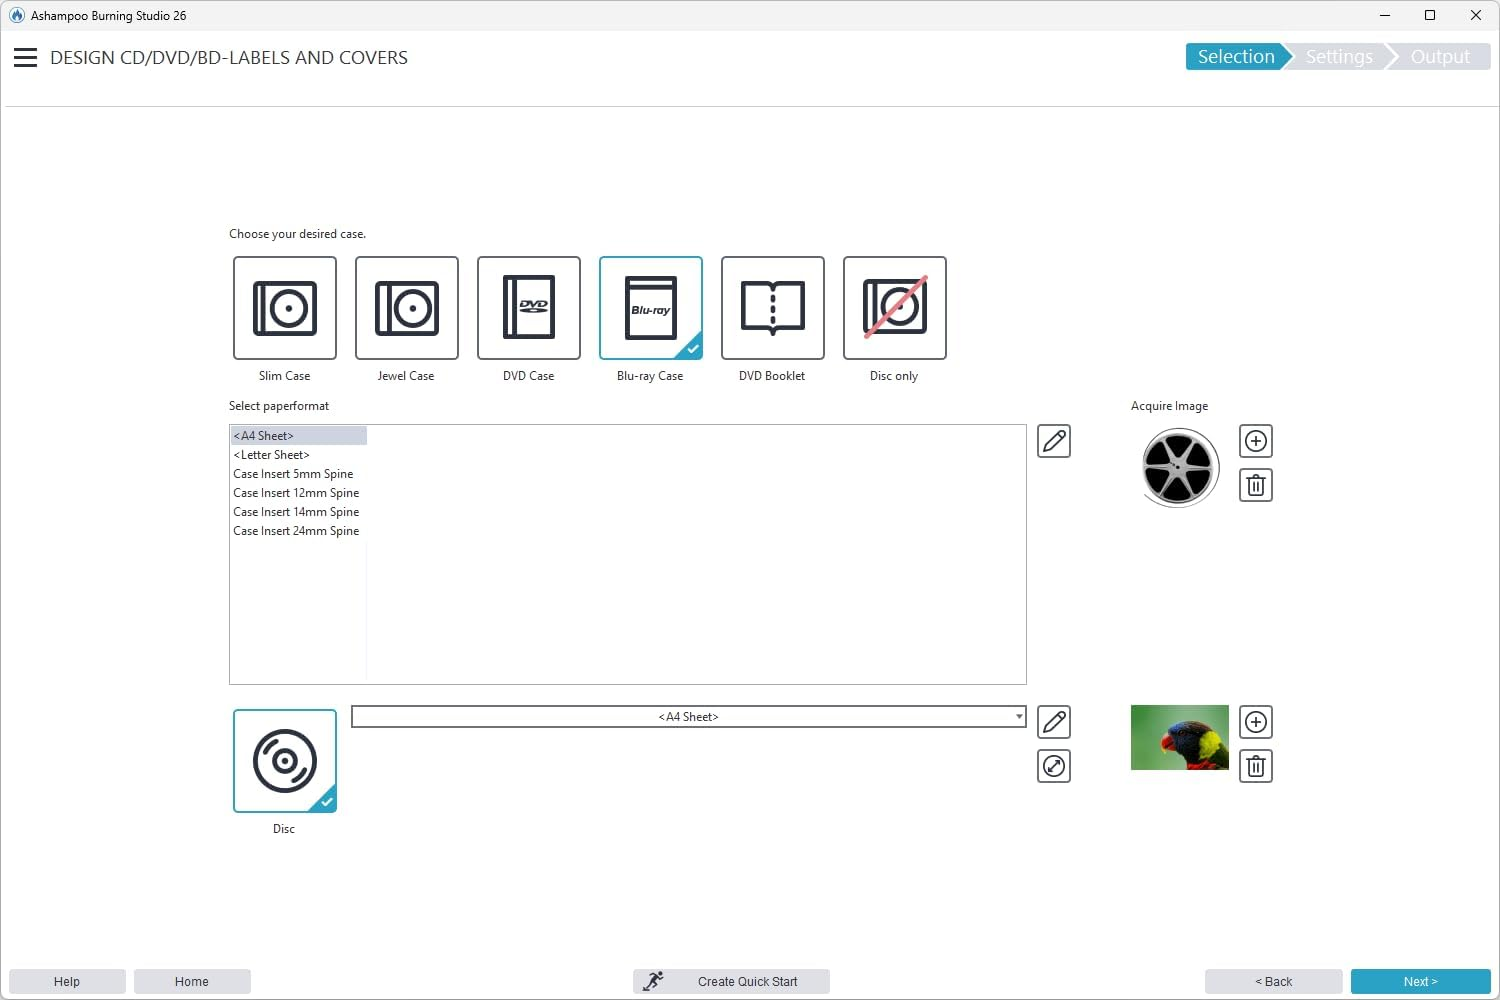
Task: Select Case Insert 12mm Spine format
Action: [x=296, y=492]
